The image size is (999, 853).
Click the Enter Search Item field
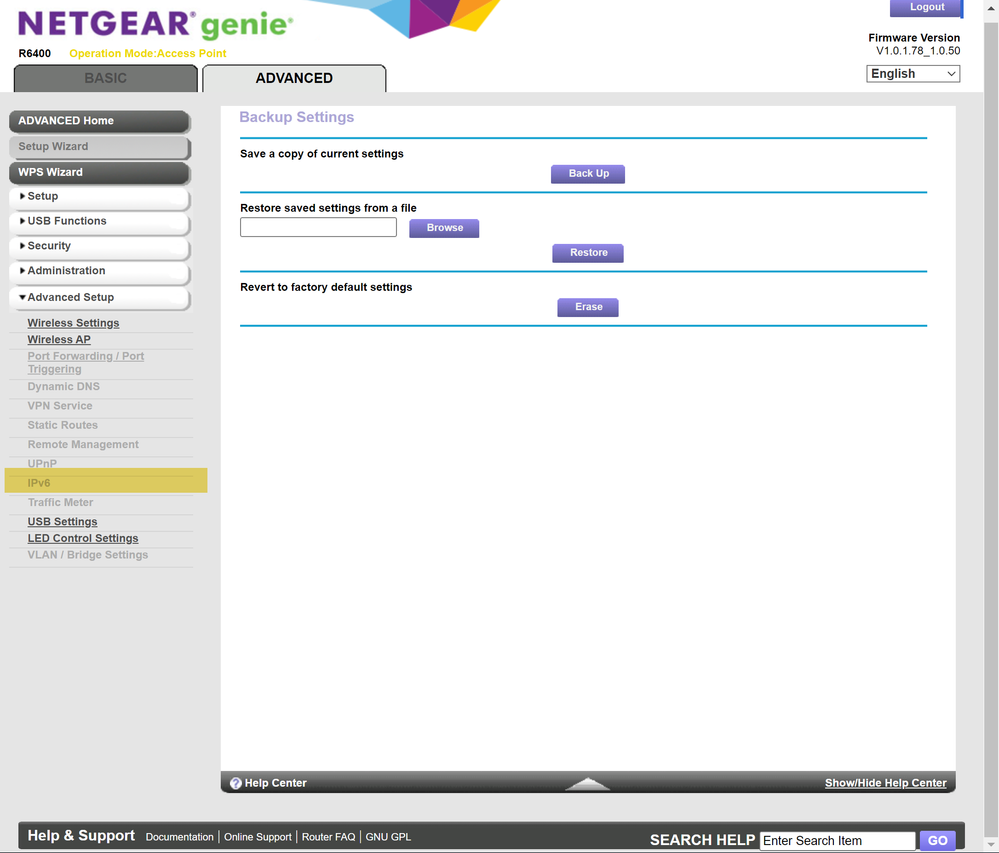(x=837, y=841)
